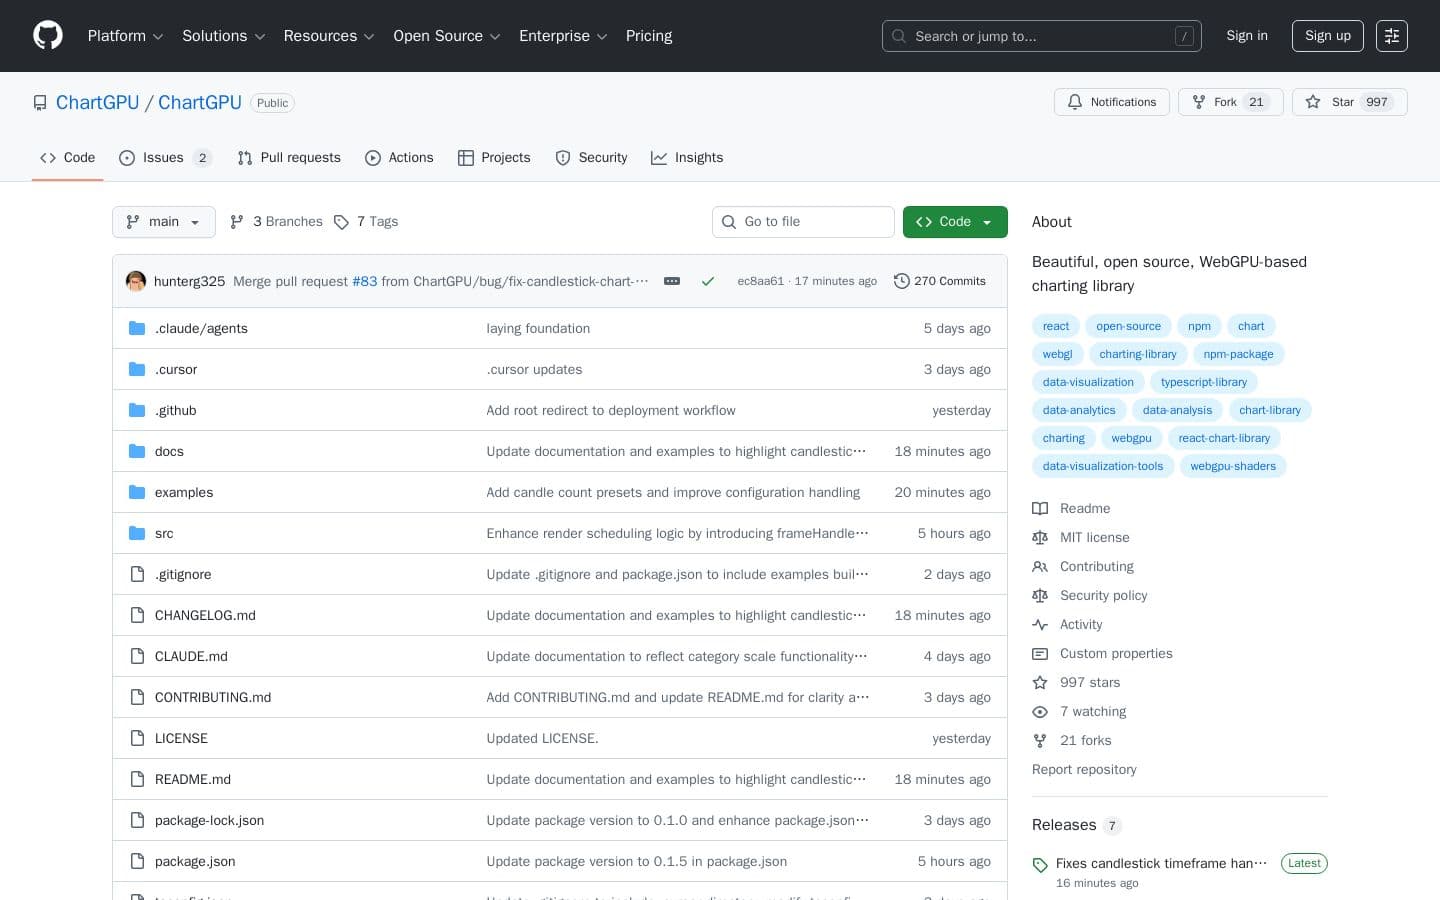Click the Security shield icon

click(563, 158)
